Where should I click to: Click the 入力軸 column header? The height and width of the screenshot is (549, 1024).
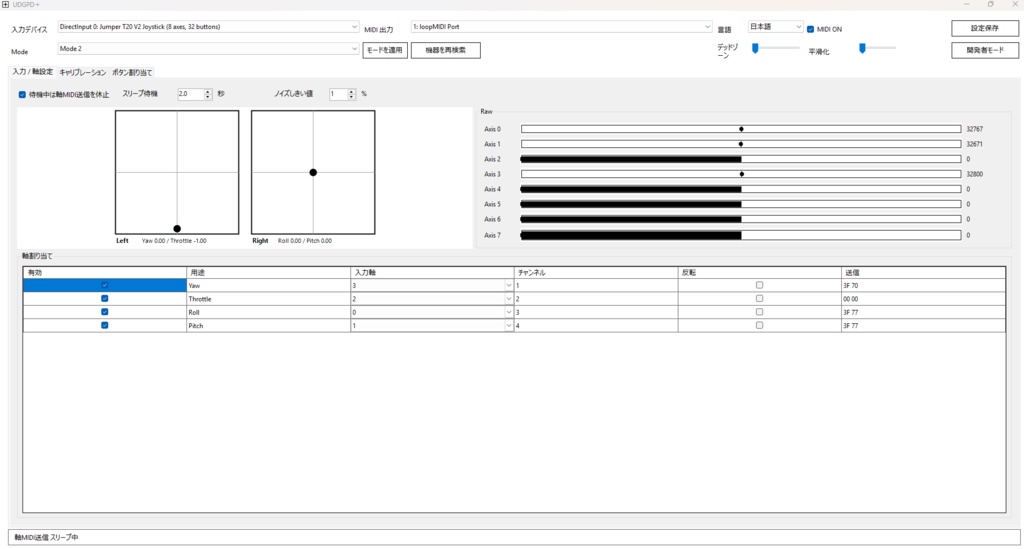pos(432,272)
